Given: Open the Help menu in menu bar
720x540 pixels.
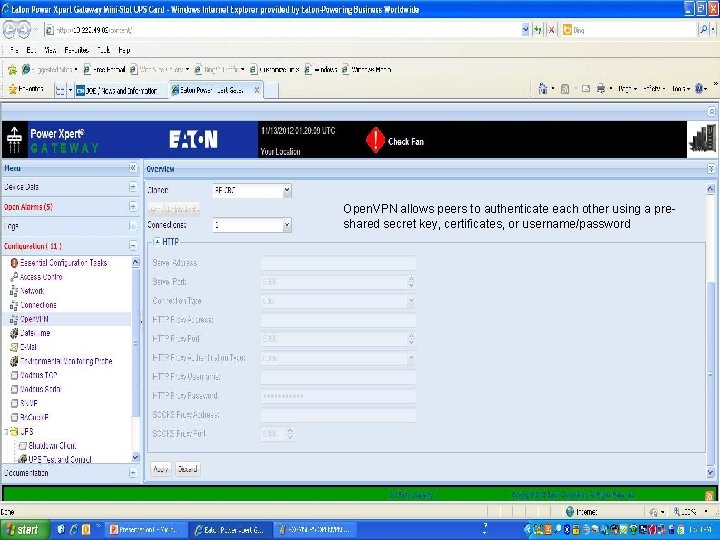Looking at the screenshot, I should [x=124, y=50].
